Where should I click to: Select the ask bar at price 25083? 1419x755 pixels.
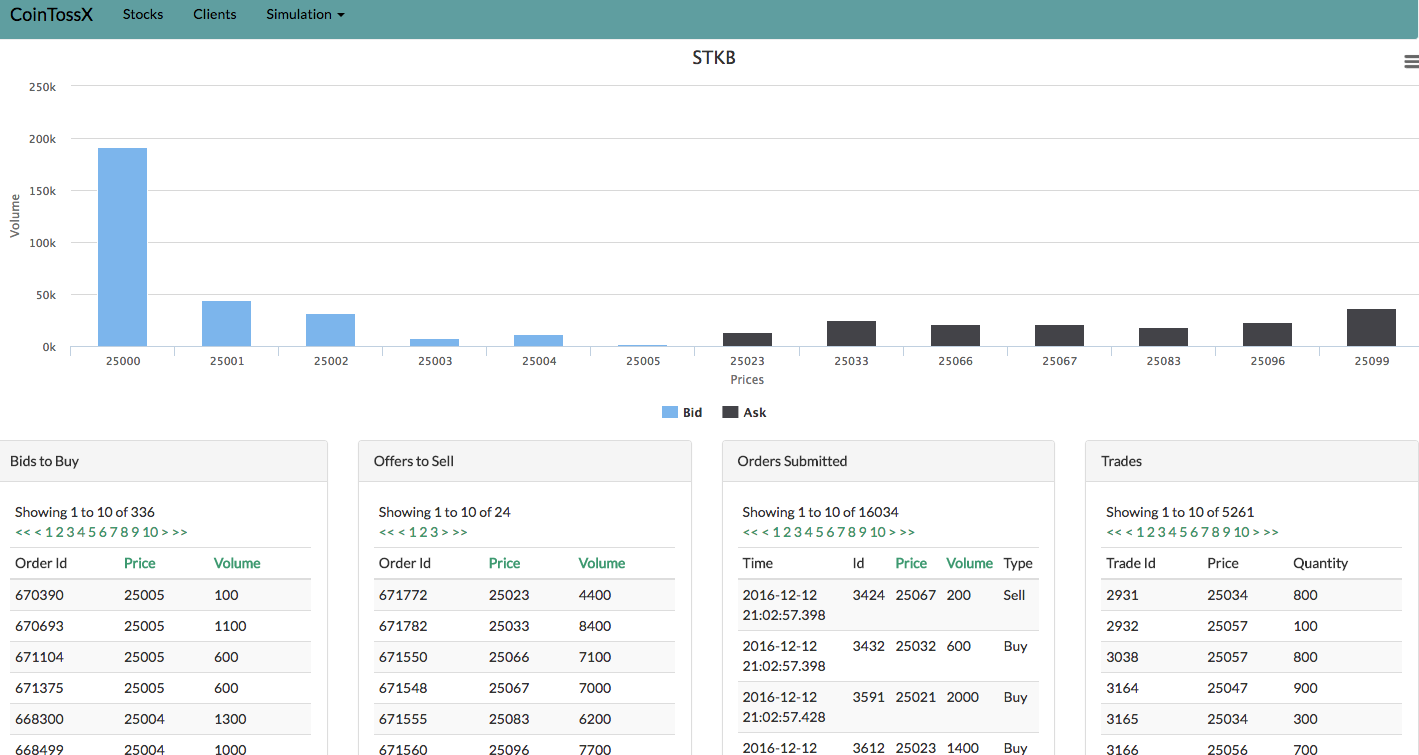pos(1163,337)
